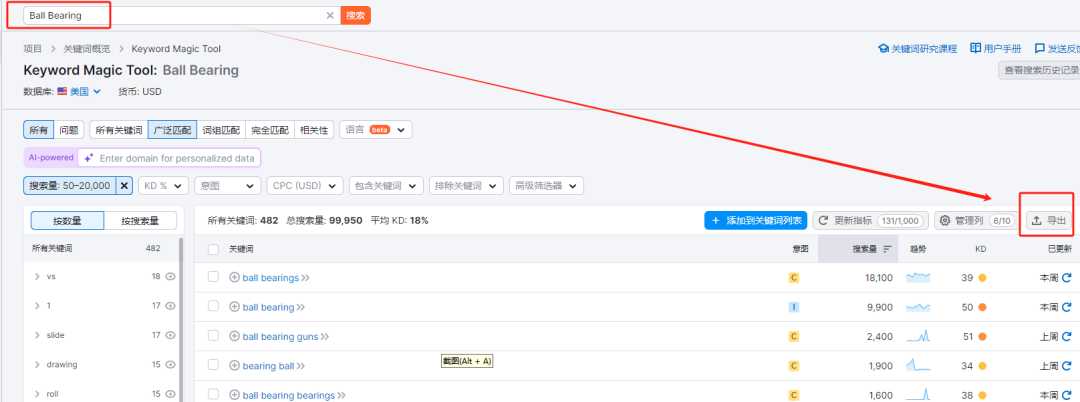Open the KD % filter dropdown
1080x402 pixels.
point(163,185)
